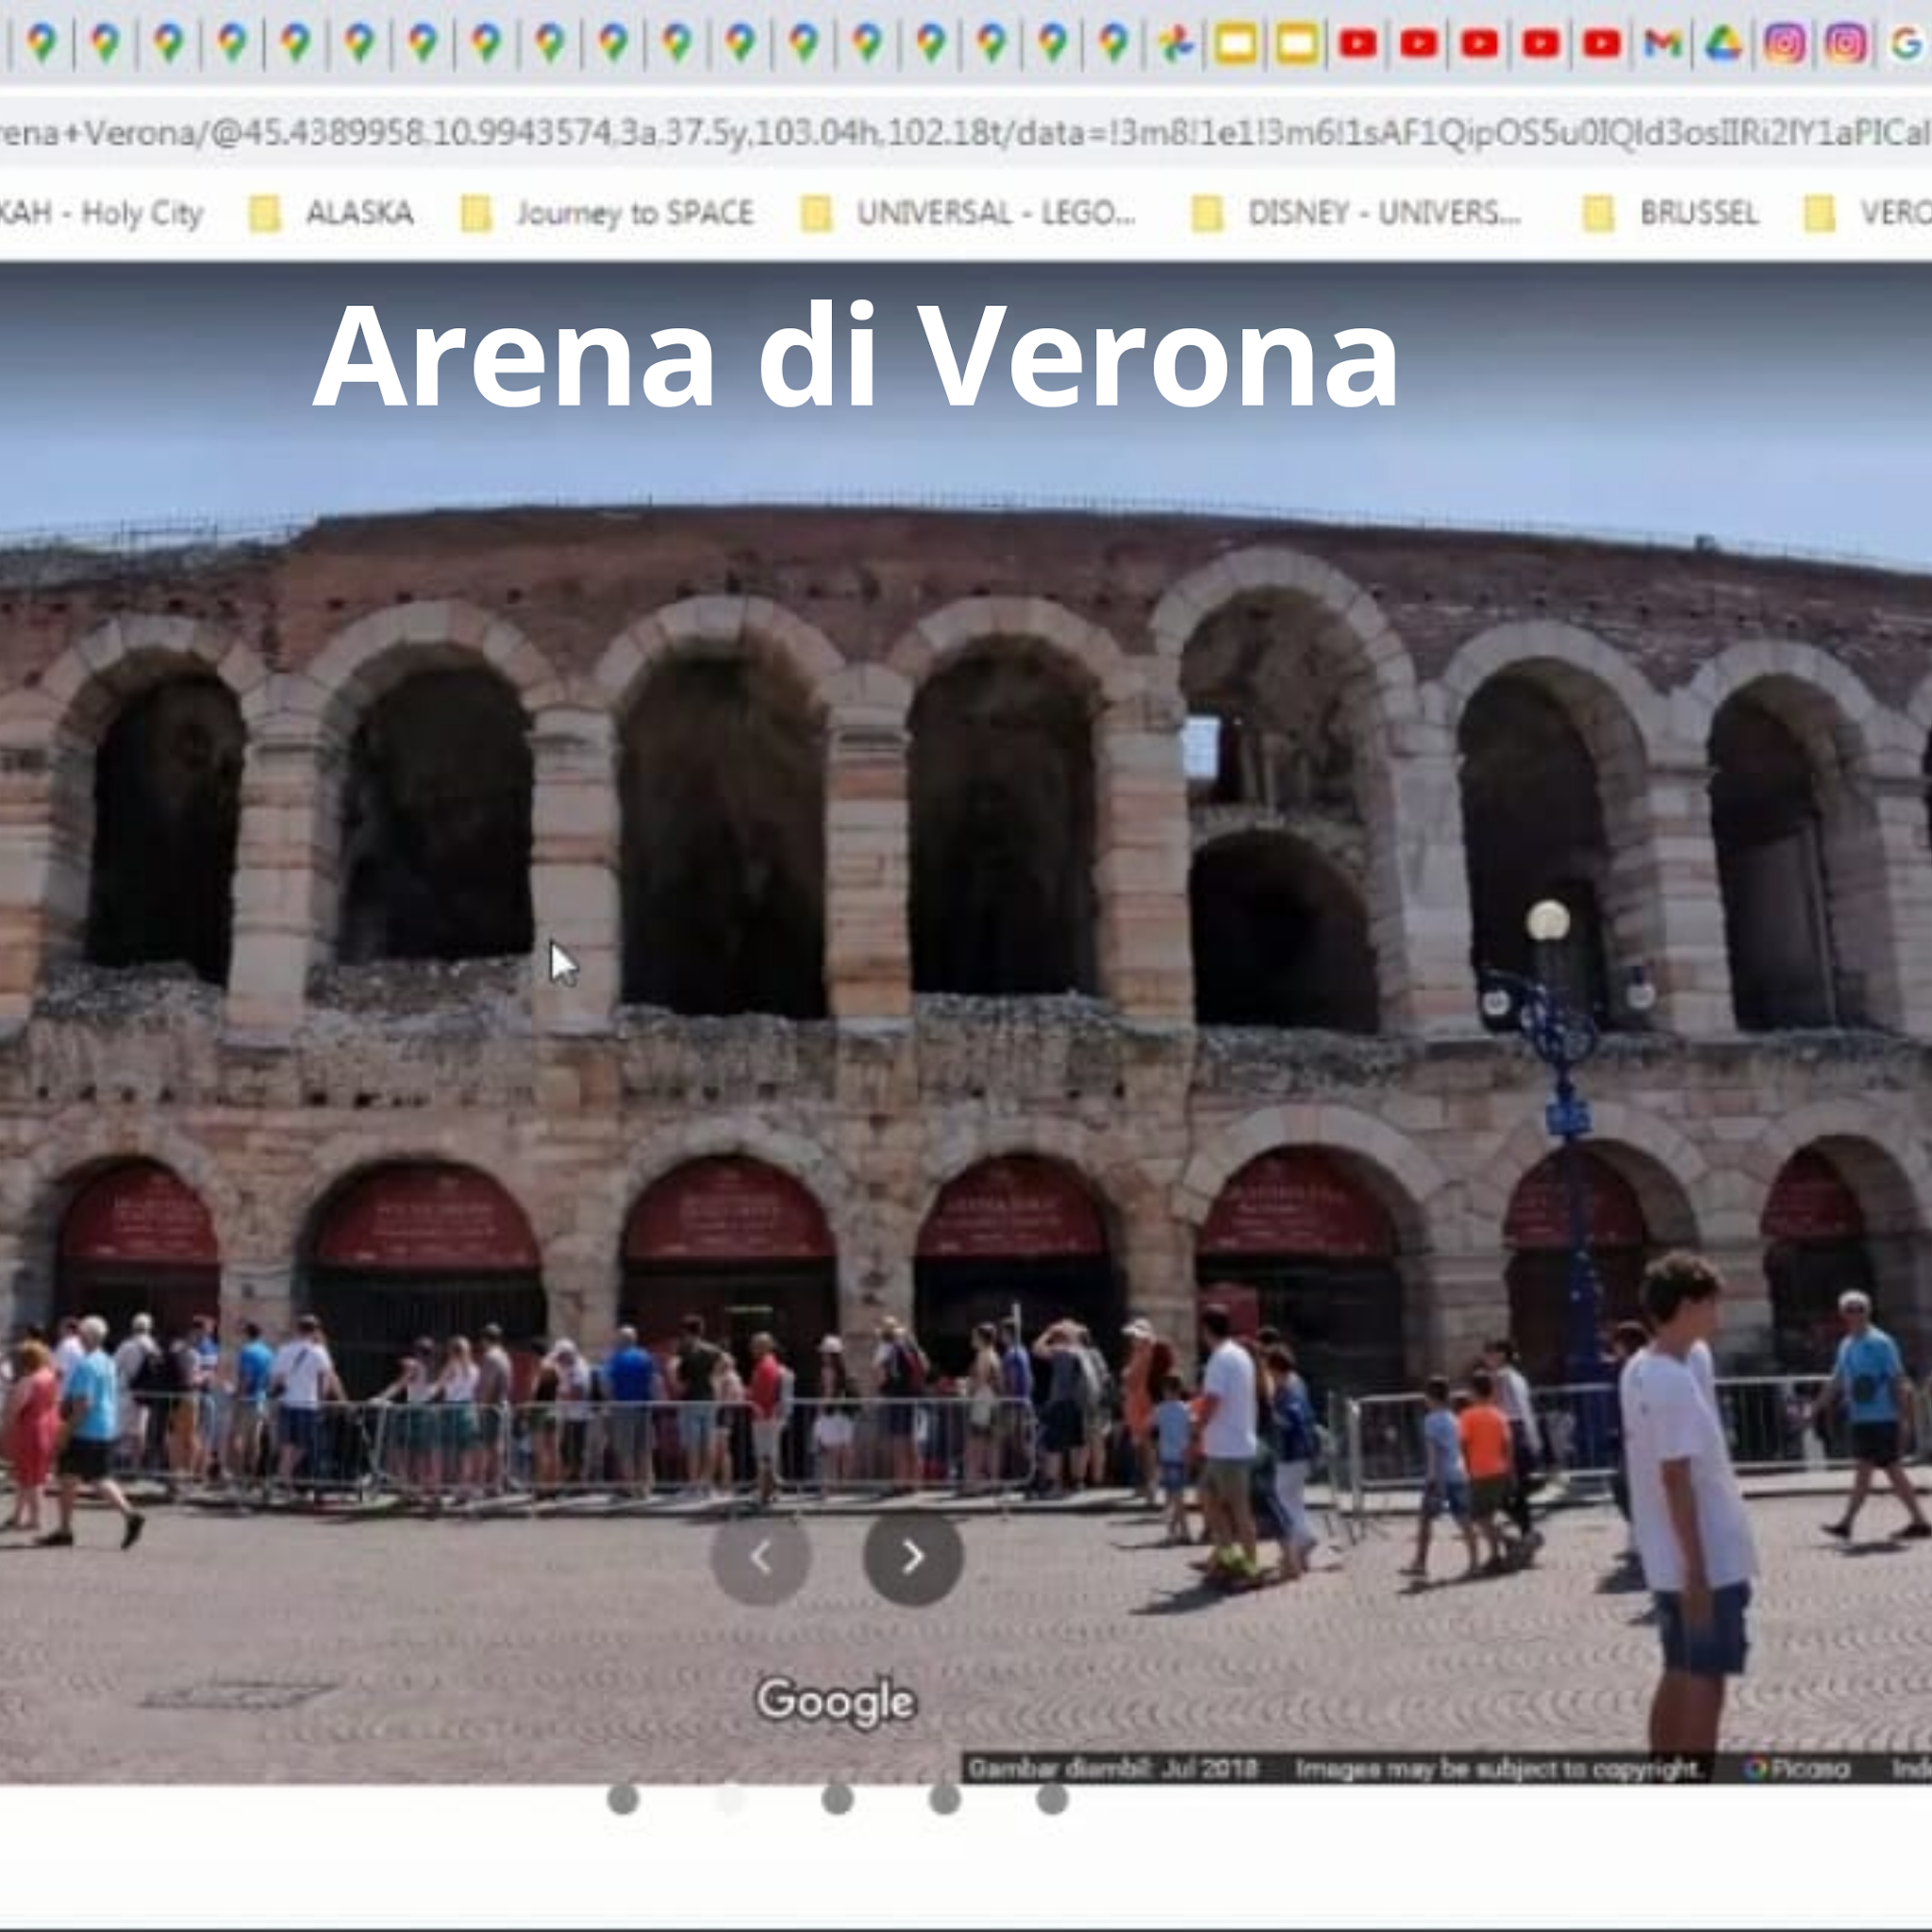Screen dimensions: 1932x1932
Task: Switch to the Google Drive tab
Action: coord(1723,44)
